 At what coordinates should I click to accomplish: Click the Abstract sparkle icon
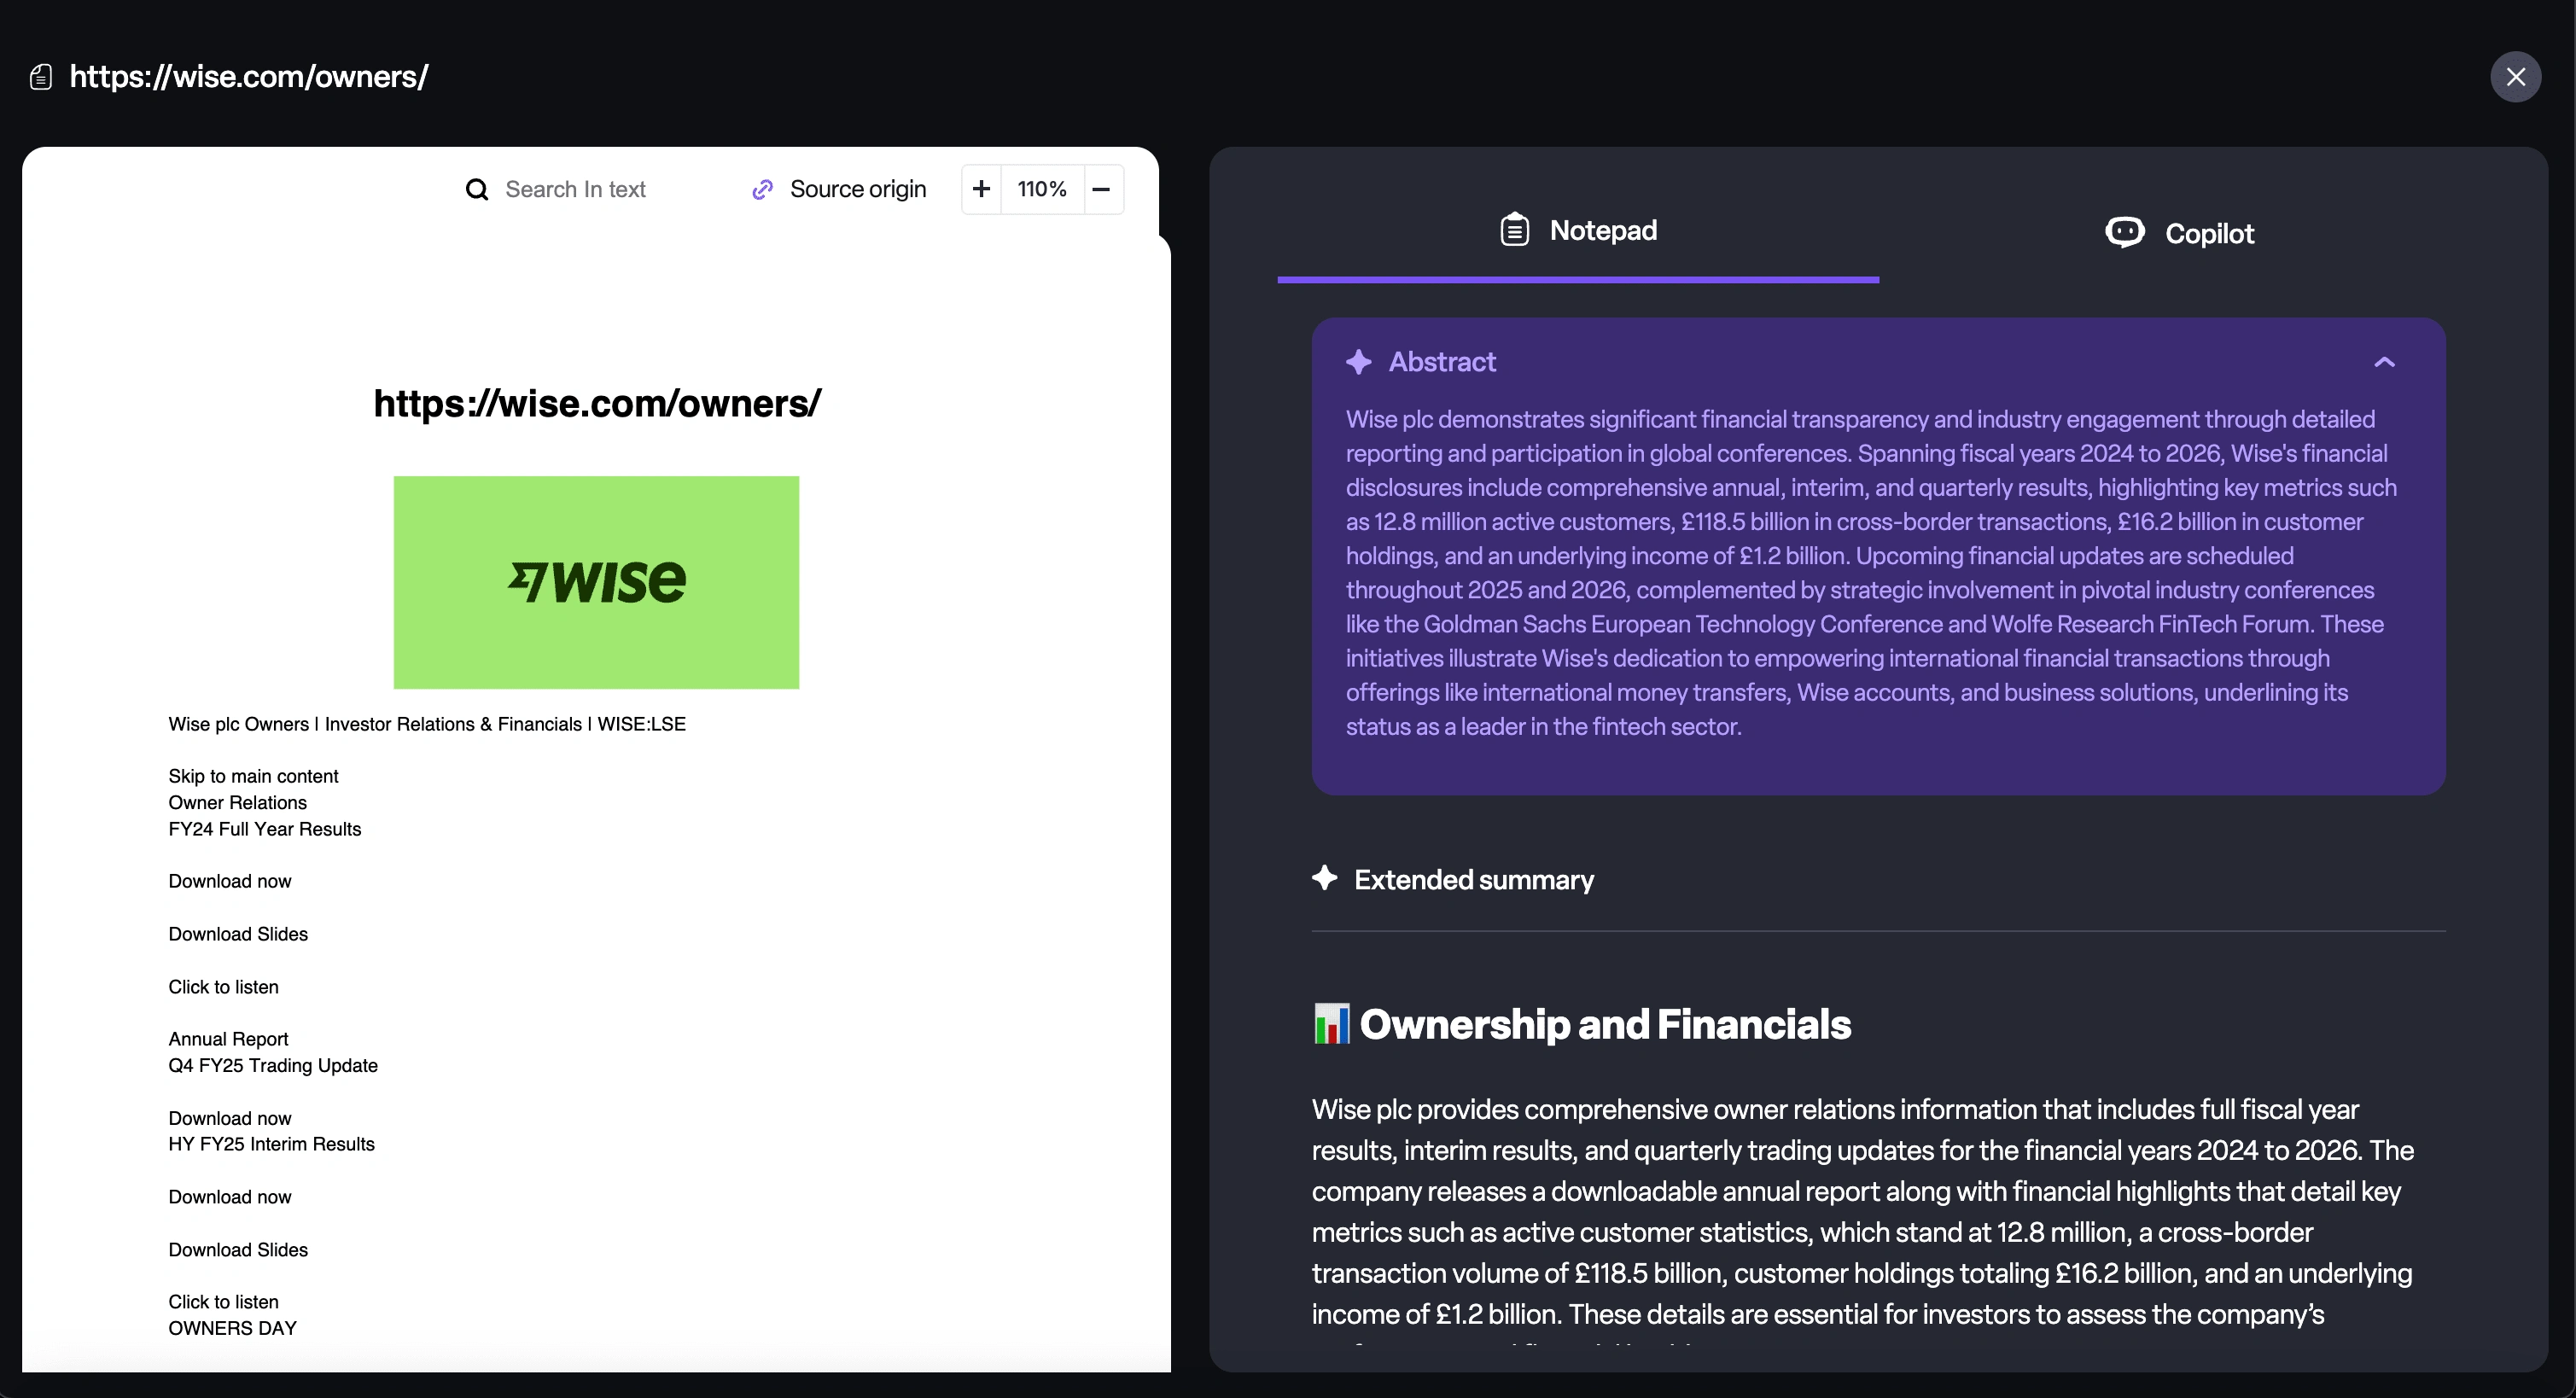coord(1358,362)
